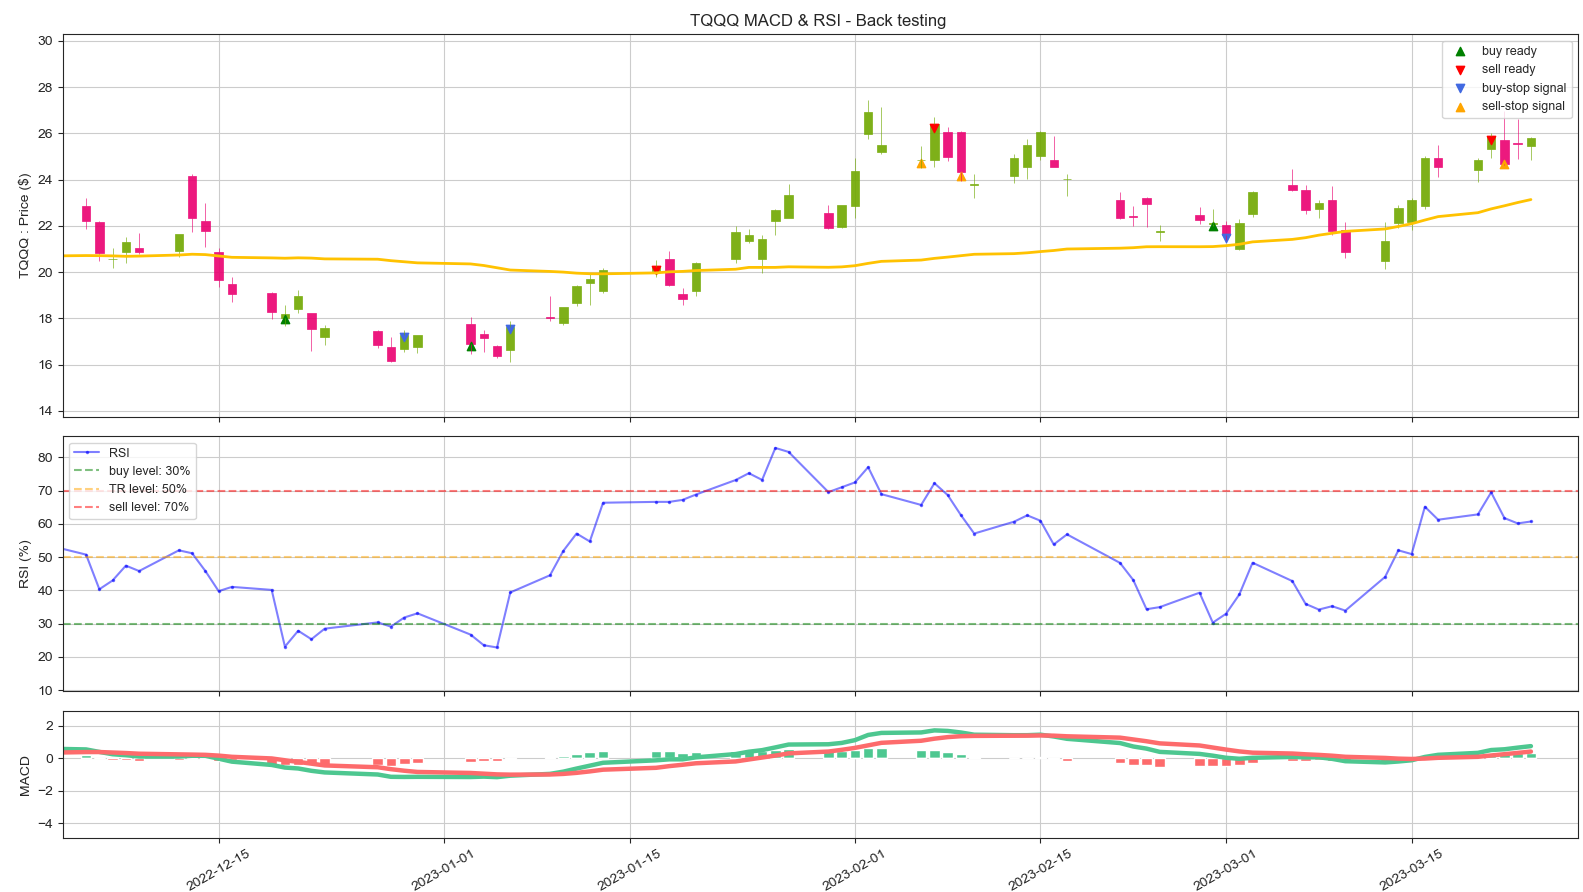Click the 2023-01-15 date tick label
The image size is (1583, 892).
click(x=629, y=869)
